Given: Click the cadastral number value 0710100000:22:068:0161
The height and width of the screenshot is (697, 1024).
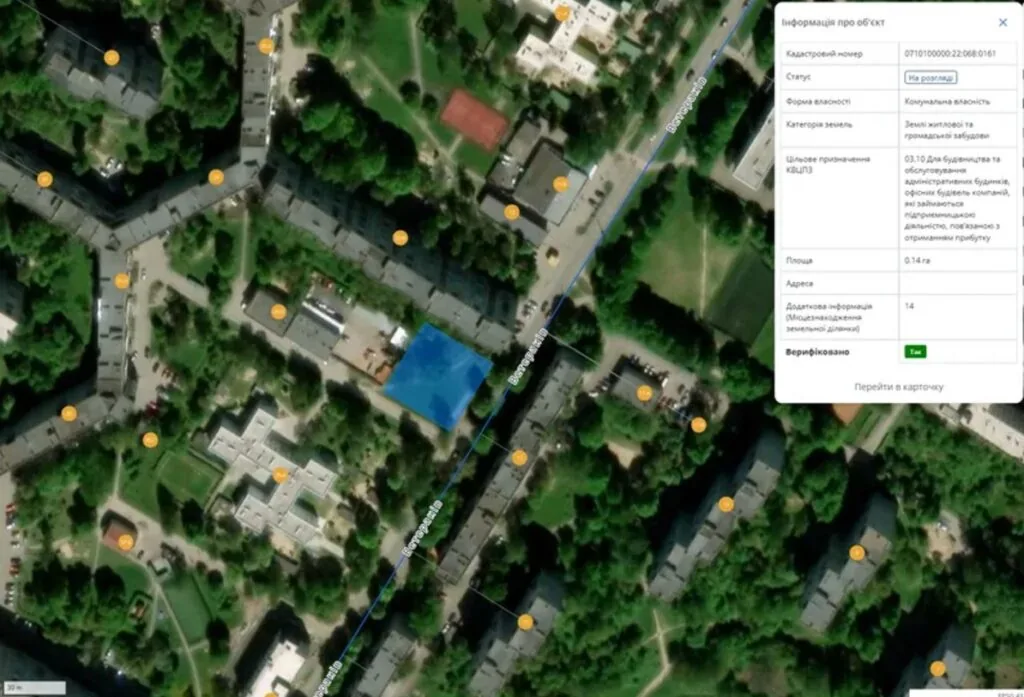Looking at the screenshot, I should pos(949,53).
